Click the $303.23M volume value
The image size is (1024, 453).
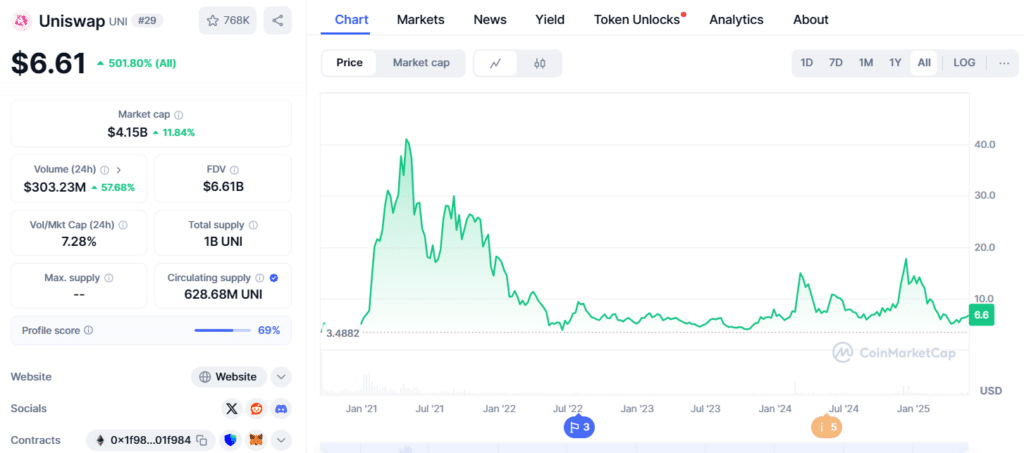point(55,187)
